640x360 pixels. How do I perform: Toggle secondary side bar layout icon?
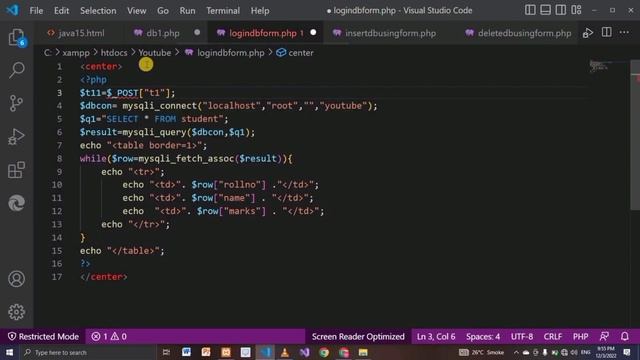(560, 10)
